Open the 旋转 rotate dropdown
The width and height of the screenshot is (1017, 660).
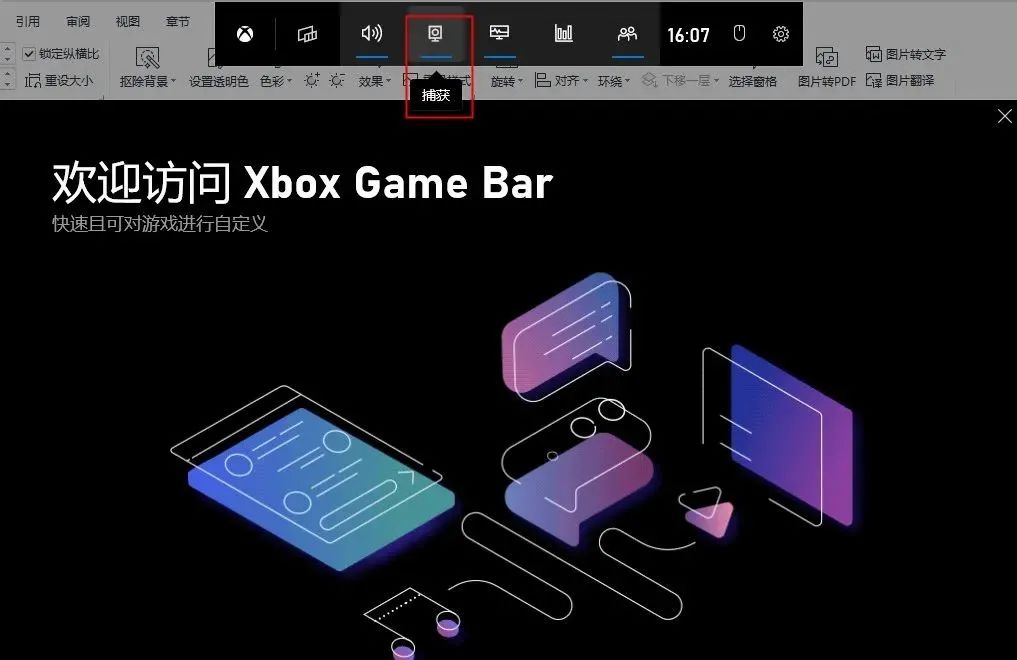pyautogui.click(x=507, y=81)
